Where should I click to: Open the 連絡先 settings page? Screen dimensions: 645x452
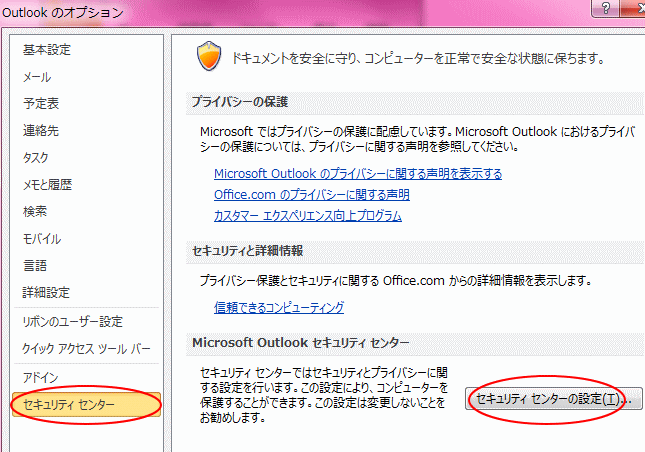coord(41,130)
